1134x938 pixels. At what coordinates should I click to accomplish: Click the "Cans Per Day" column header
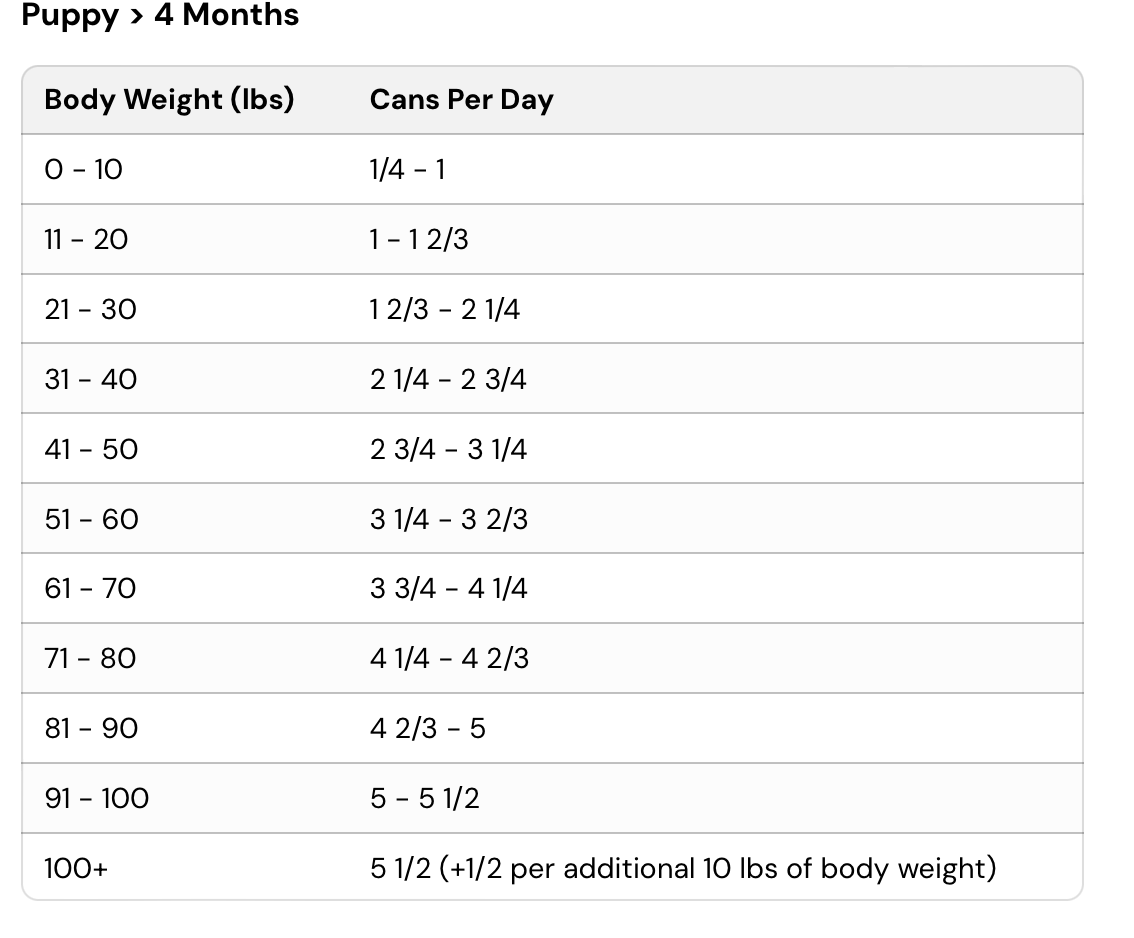click(x=461, y=100)
